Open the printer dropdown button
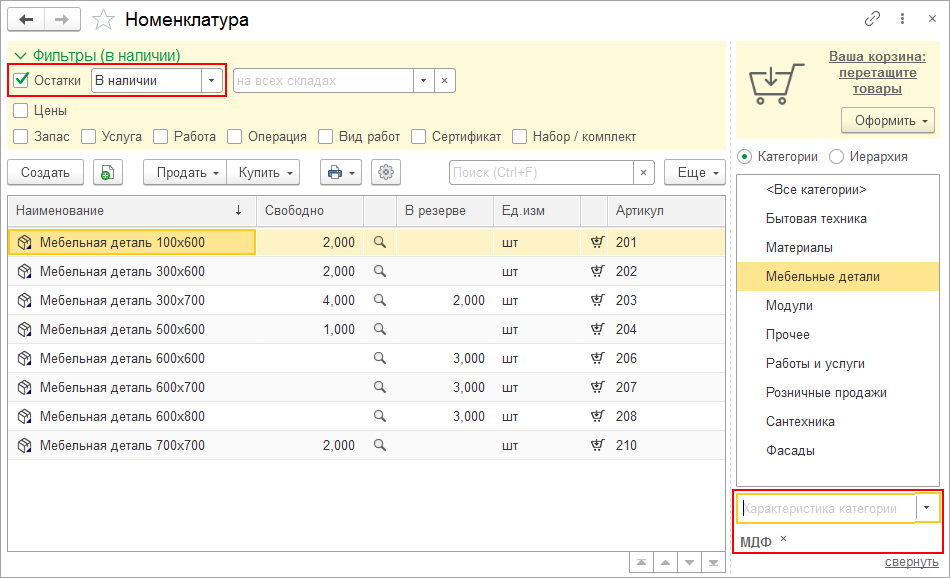Viewport: 950px width, 578px height. pos(340,173)
